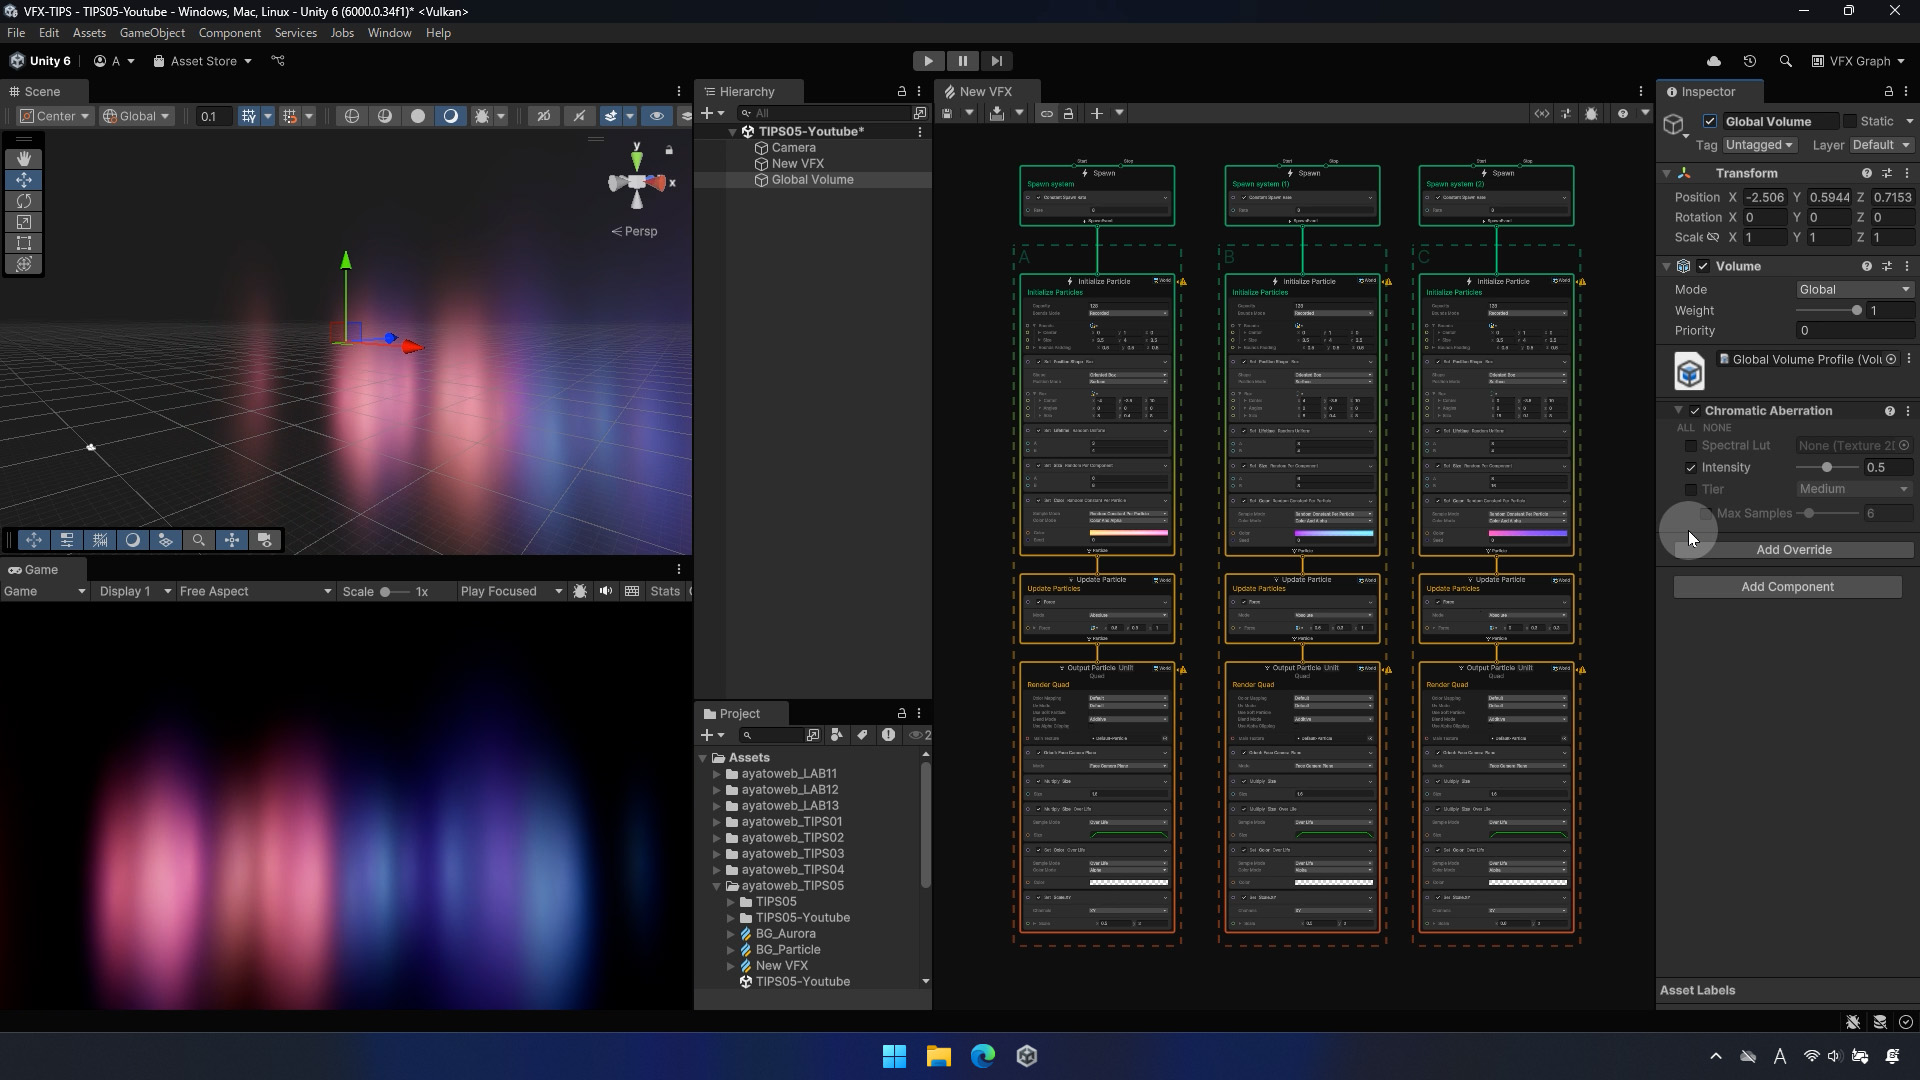
Task: Toggle the Intensity override checkbox
Action: click(1691, 468)
